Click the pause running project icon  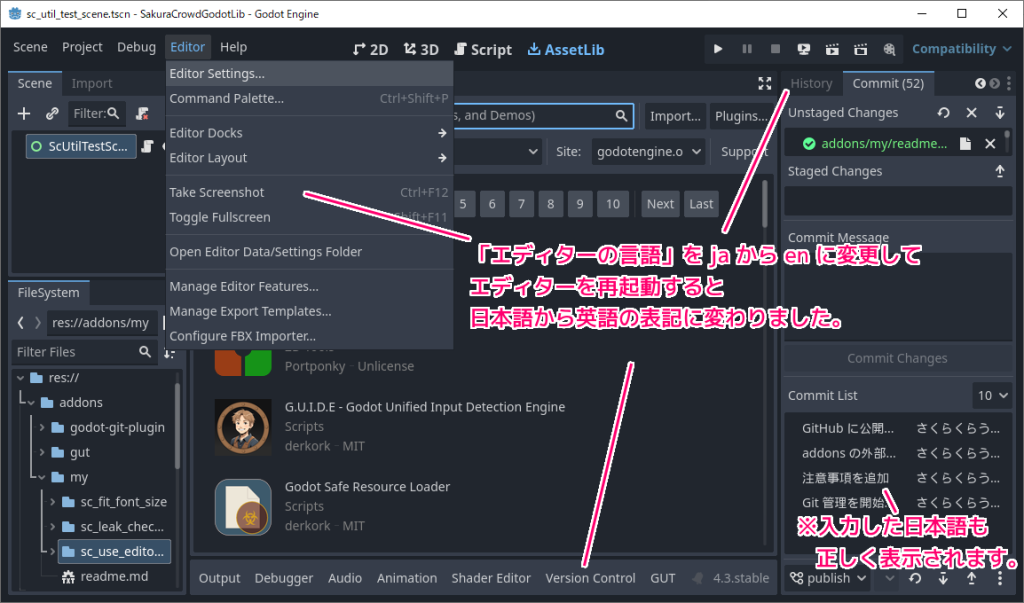click(746, 49)
